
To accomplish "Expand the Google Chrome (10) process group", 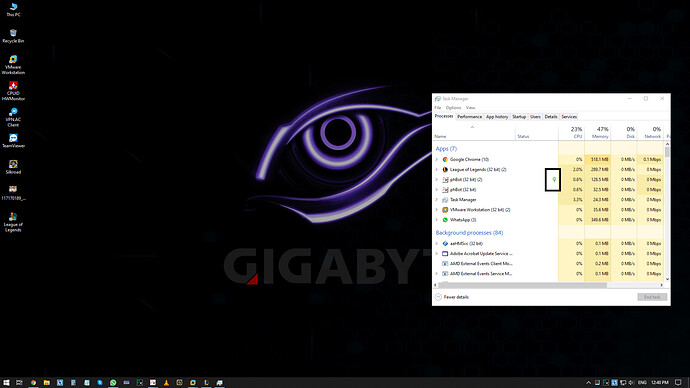I will 437,159.
